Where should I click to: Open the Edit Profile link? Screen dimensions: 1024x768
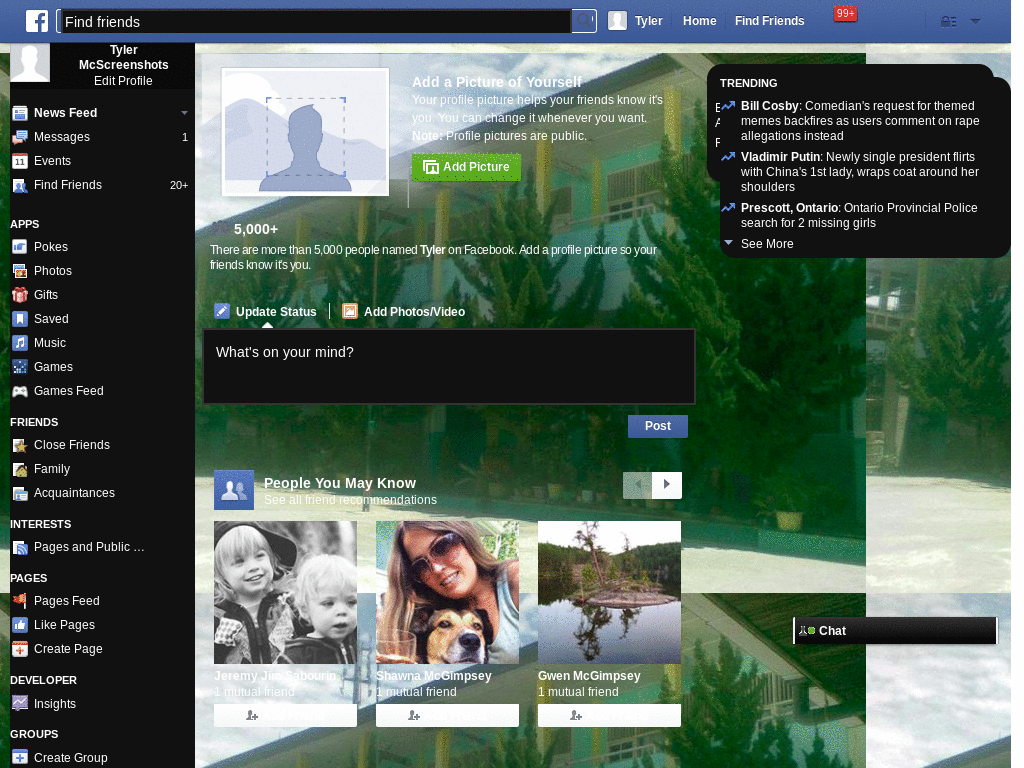click(x=123, y=81)
